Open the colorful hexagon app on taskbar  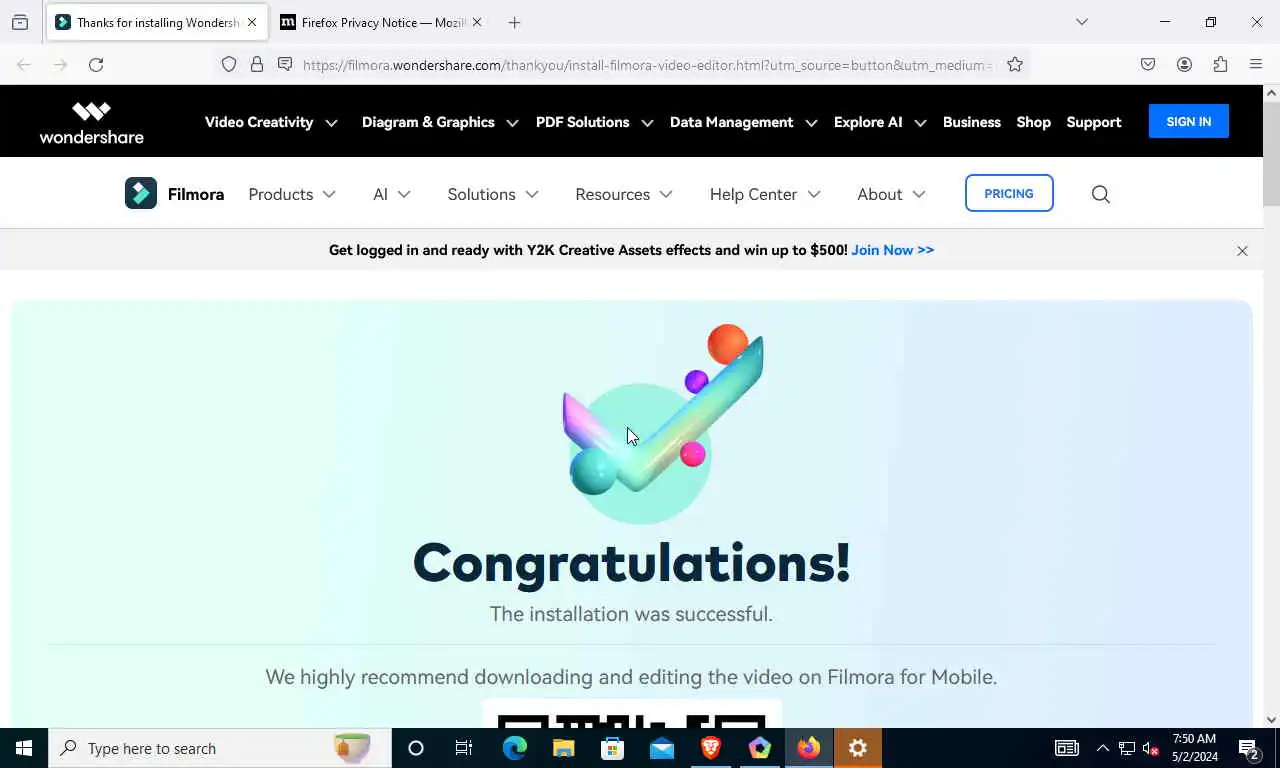pyautogui.click(x=760, y=748)
